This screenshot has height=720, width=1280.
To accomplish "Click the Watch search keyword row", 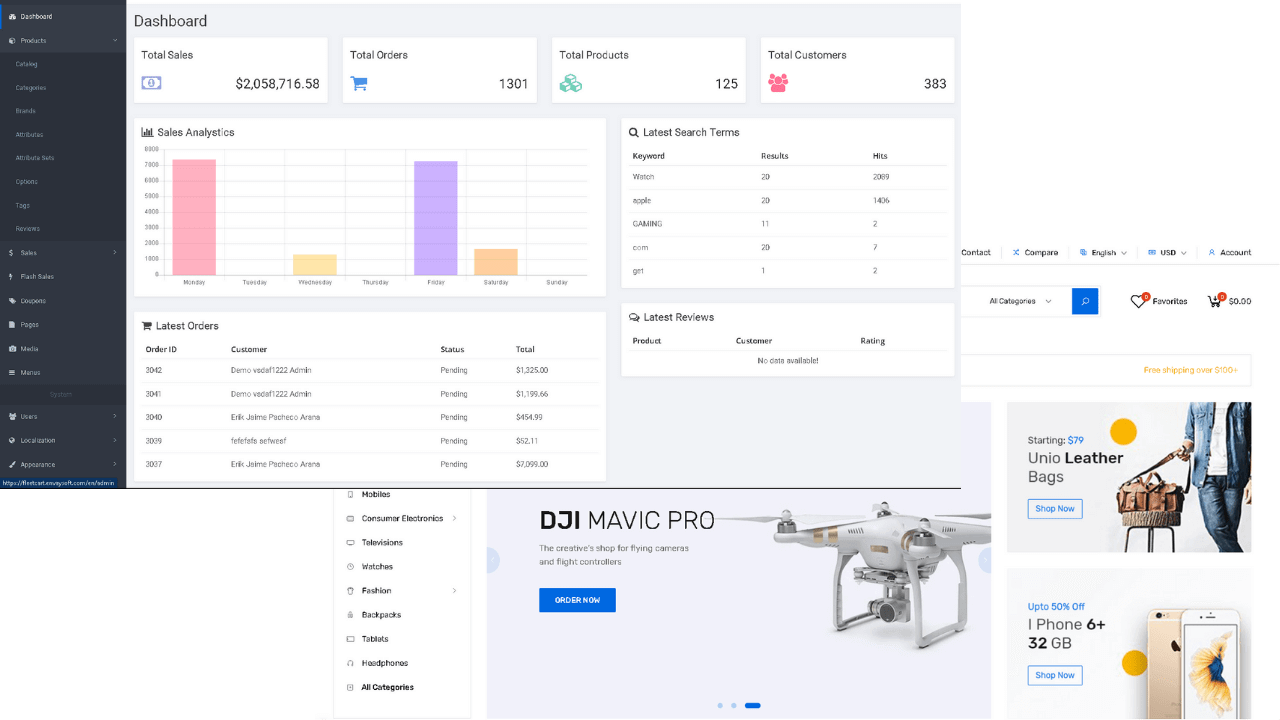I will 788,177.
